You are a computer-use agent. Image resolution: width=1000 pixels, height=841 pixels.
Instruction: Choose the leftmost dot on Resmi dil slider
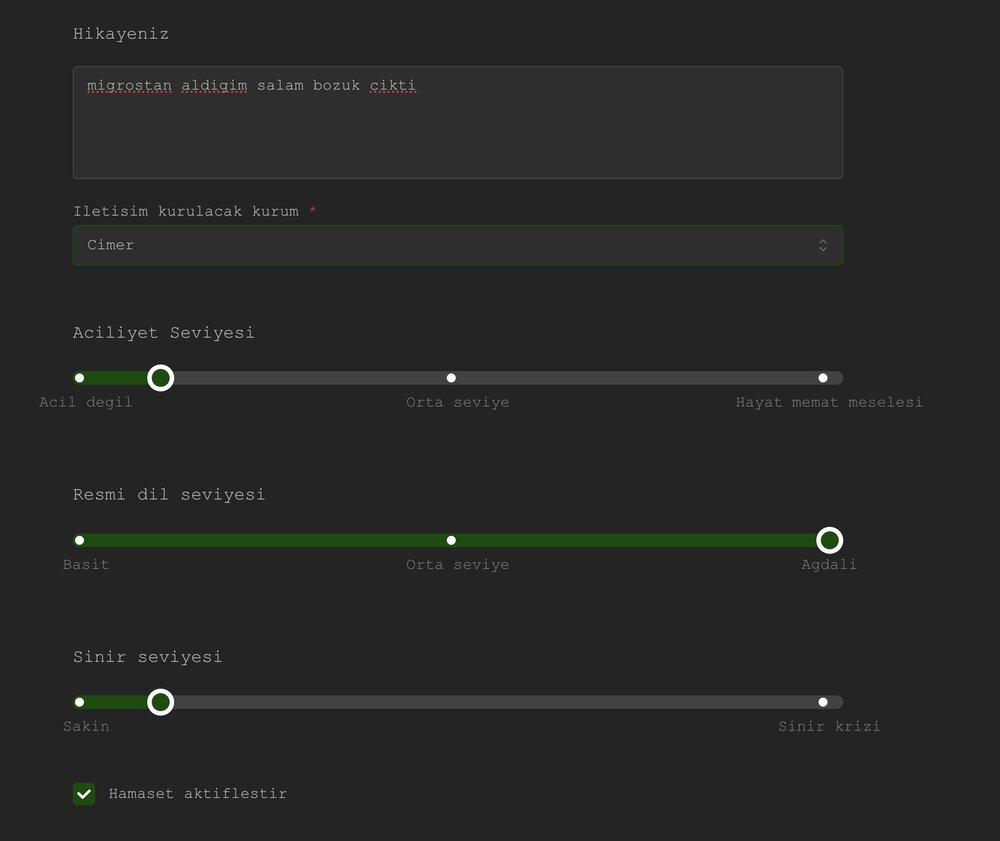tap(80, 540)
